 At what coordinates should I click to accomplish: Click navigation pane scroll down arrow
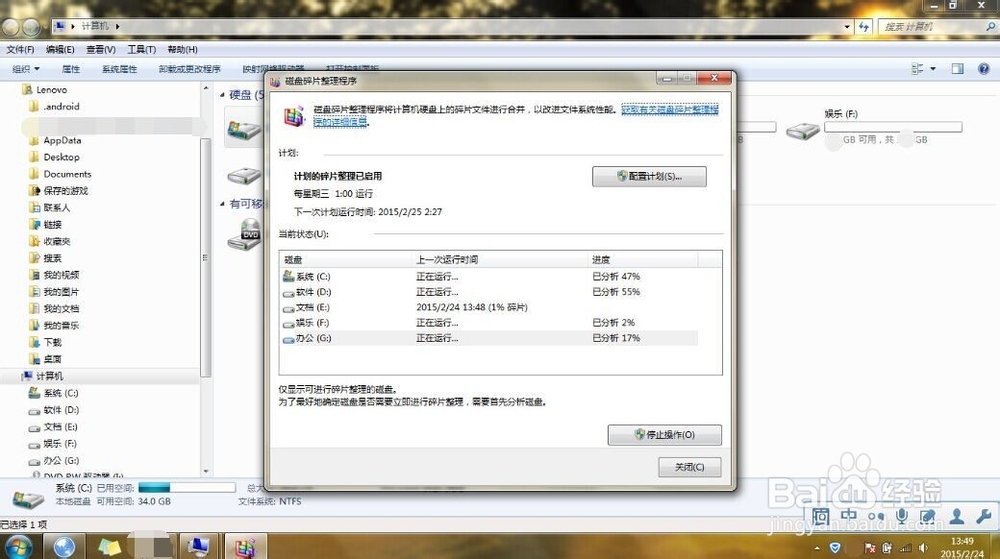point(205,472)
